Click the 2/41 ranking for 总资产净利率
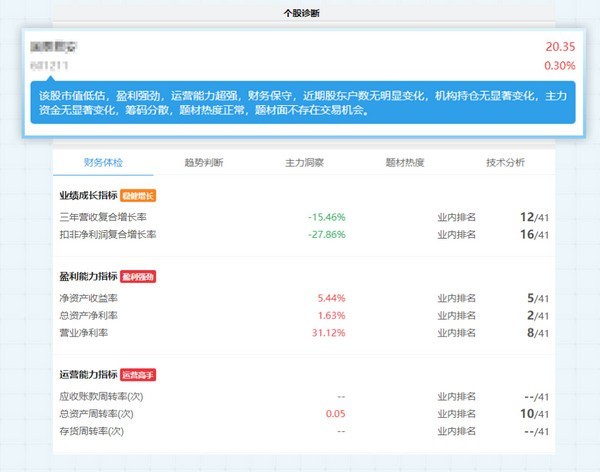This screenshot has width=600, height=472. (535, 315)
